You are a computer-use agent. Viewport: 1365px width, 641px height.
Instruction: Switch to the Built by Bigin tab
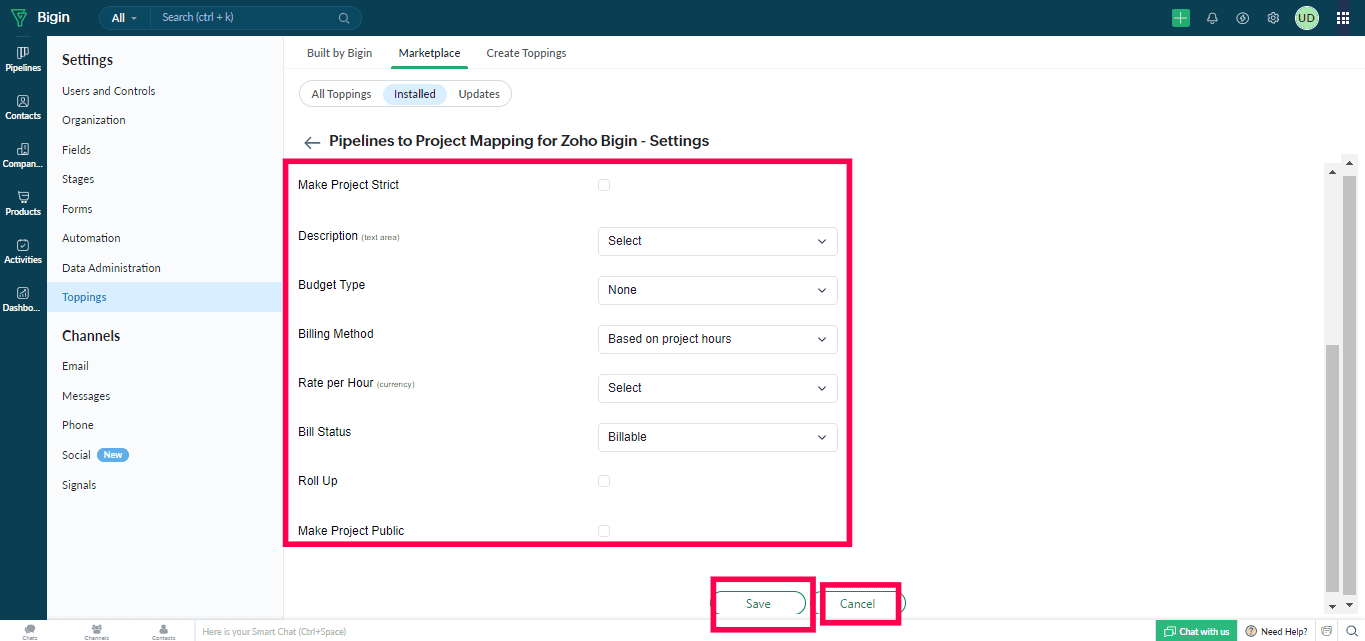[x=339, y=53]
